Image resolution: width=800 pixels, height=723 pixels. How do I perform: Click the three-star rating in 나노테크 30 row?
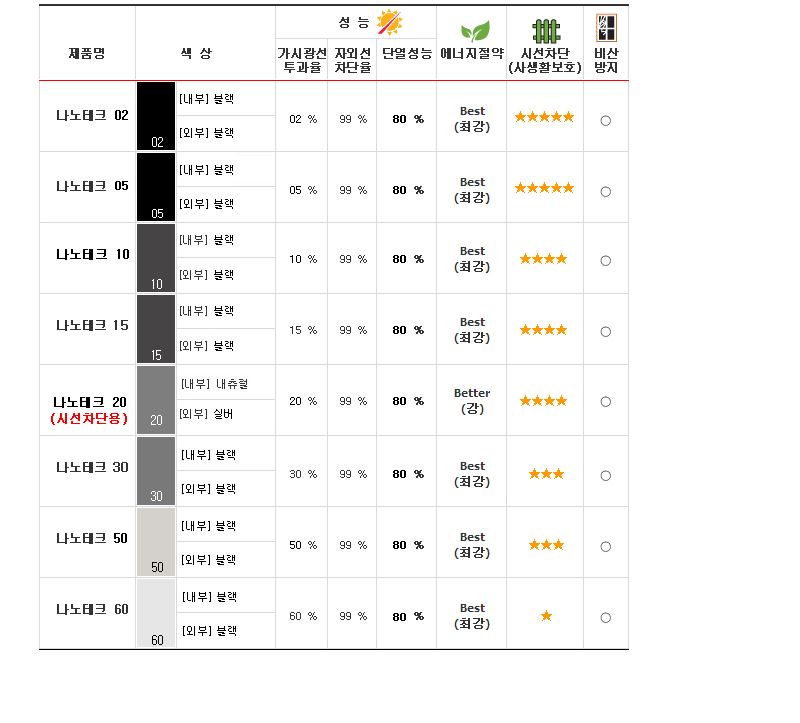tap(546, 474)
